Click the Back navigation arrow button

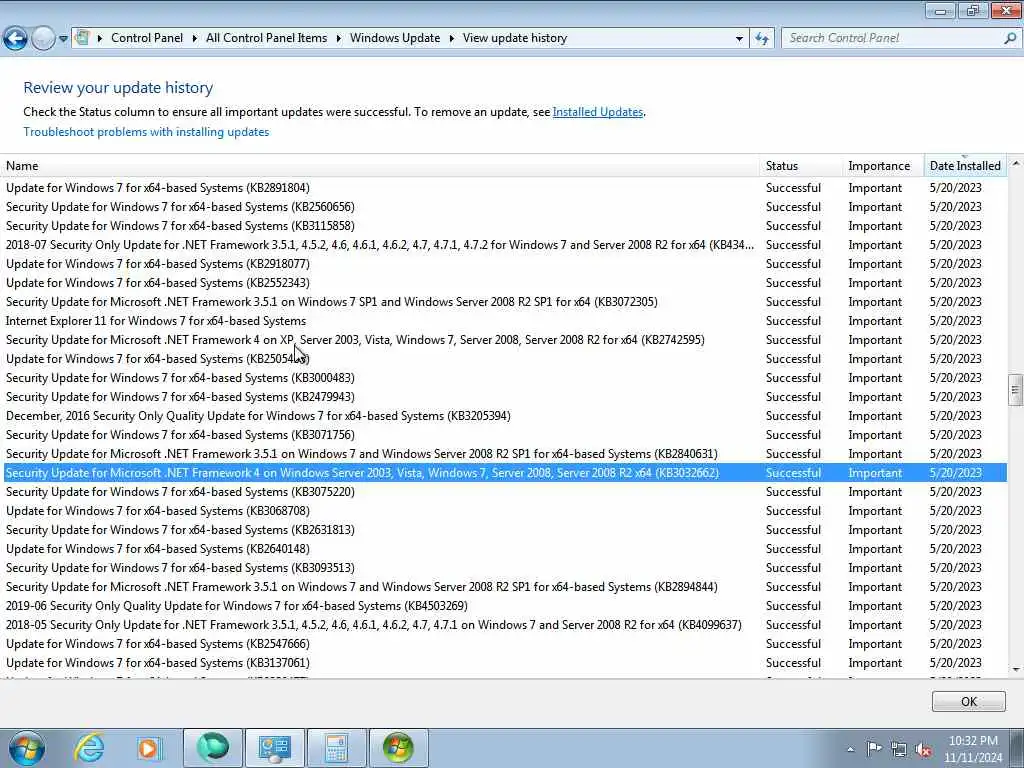click(15, 39)
